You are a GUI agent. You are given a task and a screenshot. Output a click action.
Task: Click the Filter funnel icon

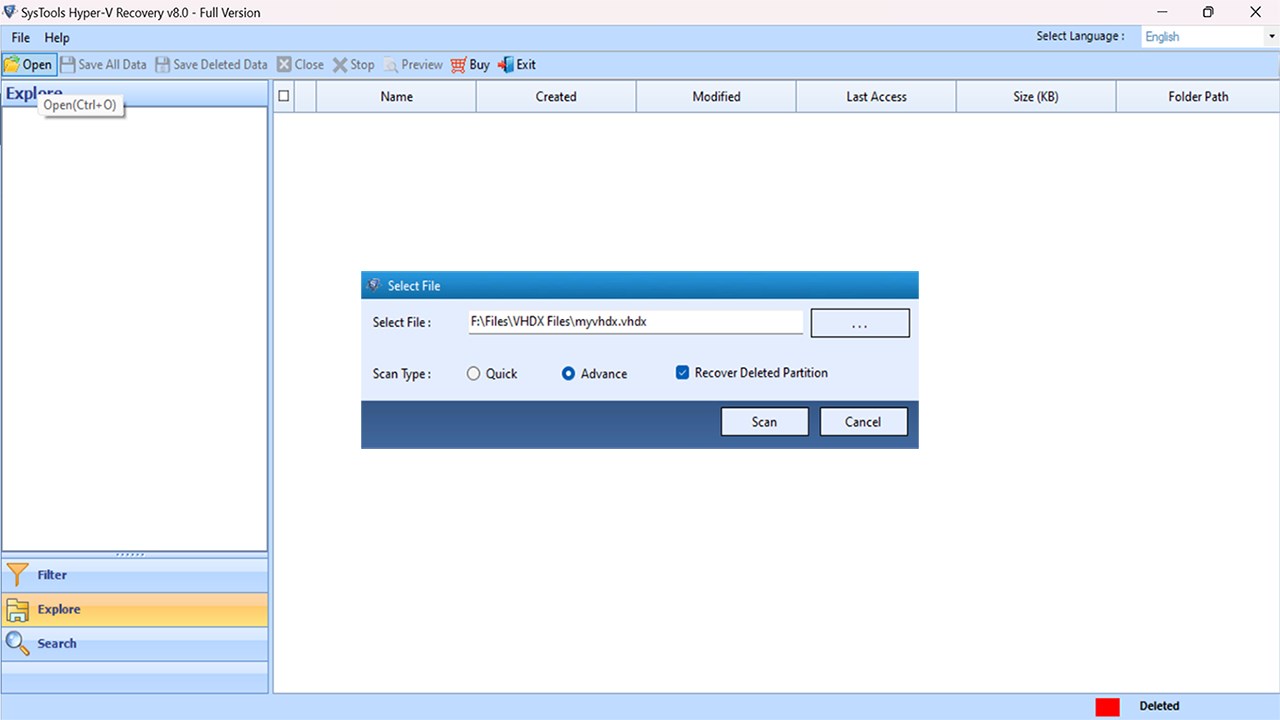[18, 575]
